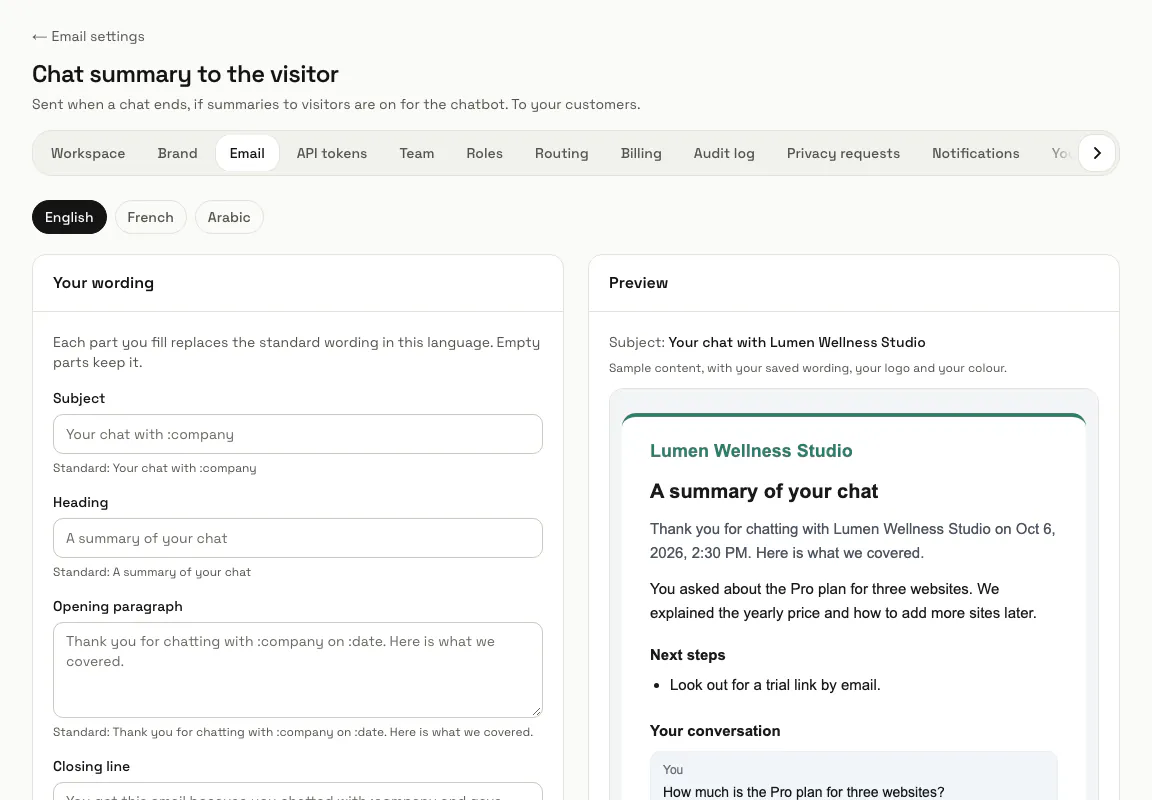The height and width of the screenshot is (800, 1152).
Task: Open the Billing tab
Action: point(641,153)
